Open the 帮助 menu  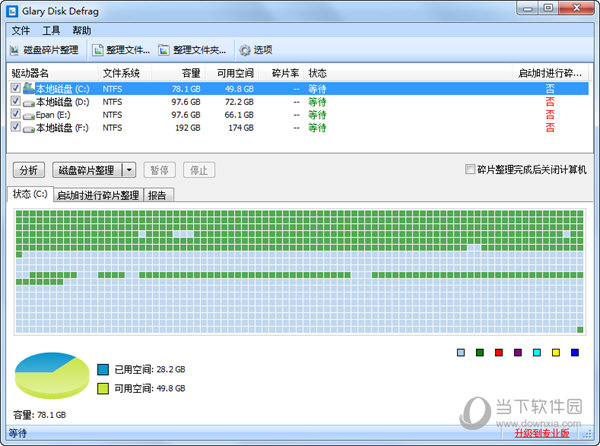click(x=82, y=31)
